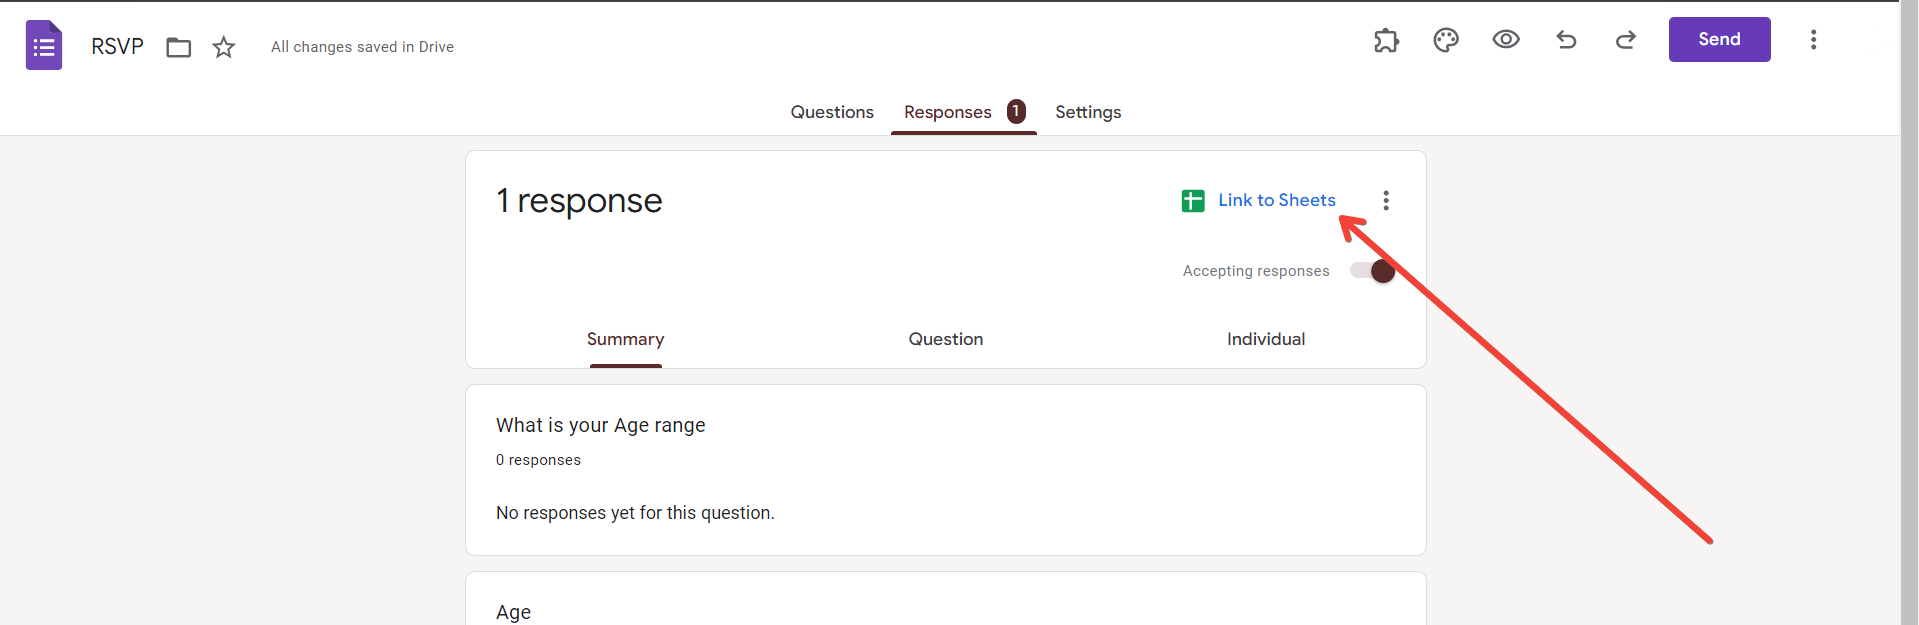This screenshot has height=625, width=1919.
Task: Open the Settings tab
Action: click(1088, 112)
